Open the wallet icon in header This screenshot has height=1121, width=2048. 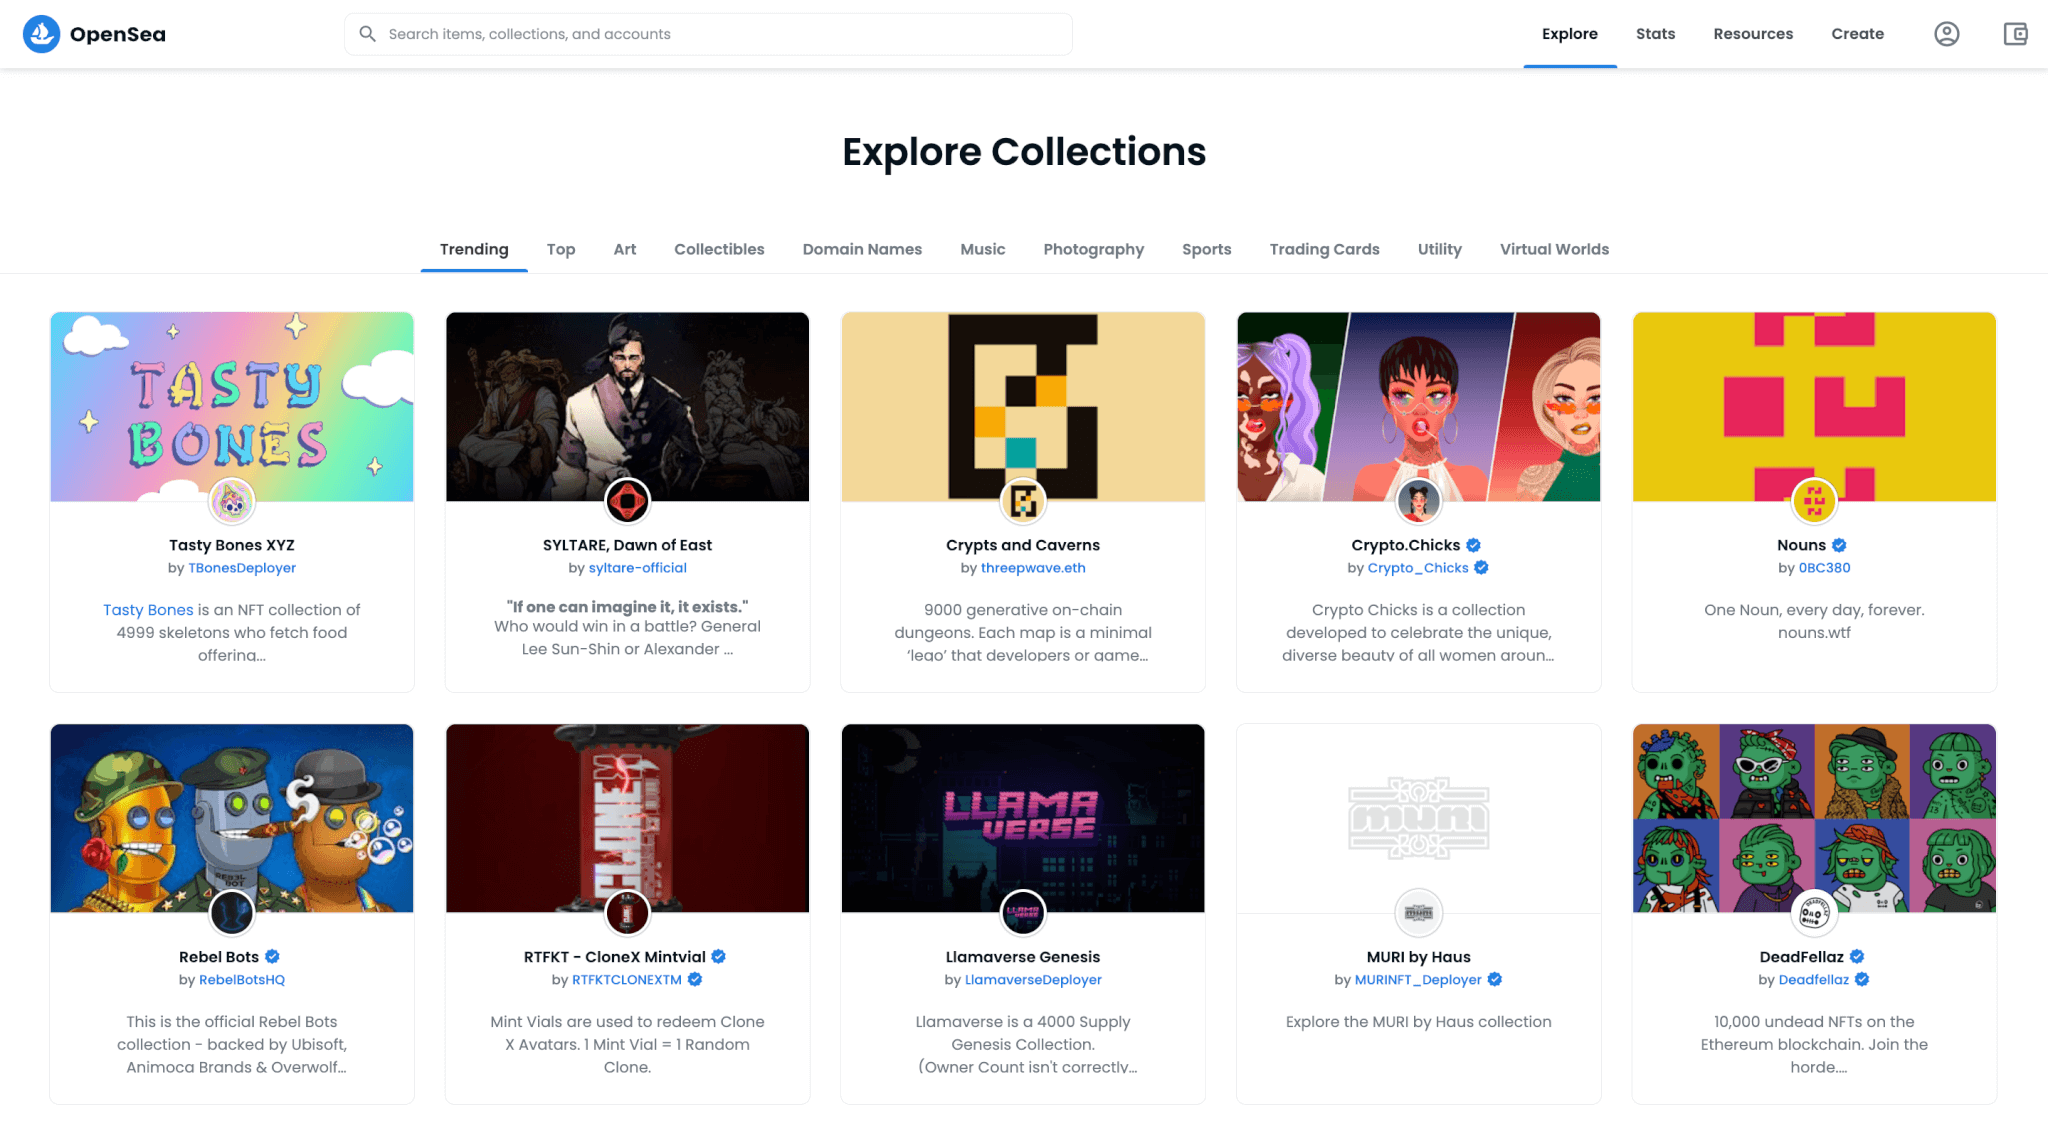[x=2015, y=34]
